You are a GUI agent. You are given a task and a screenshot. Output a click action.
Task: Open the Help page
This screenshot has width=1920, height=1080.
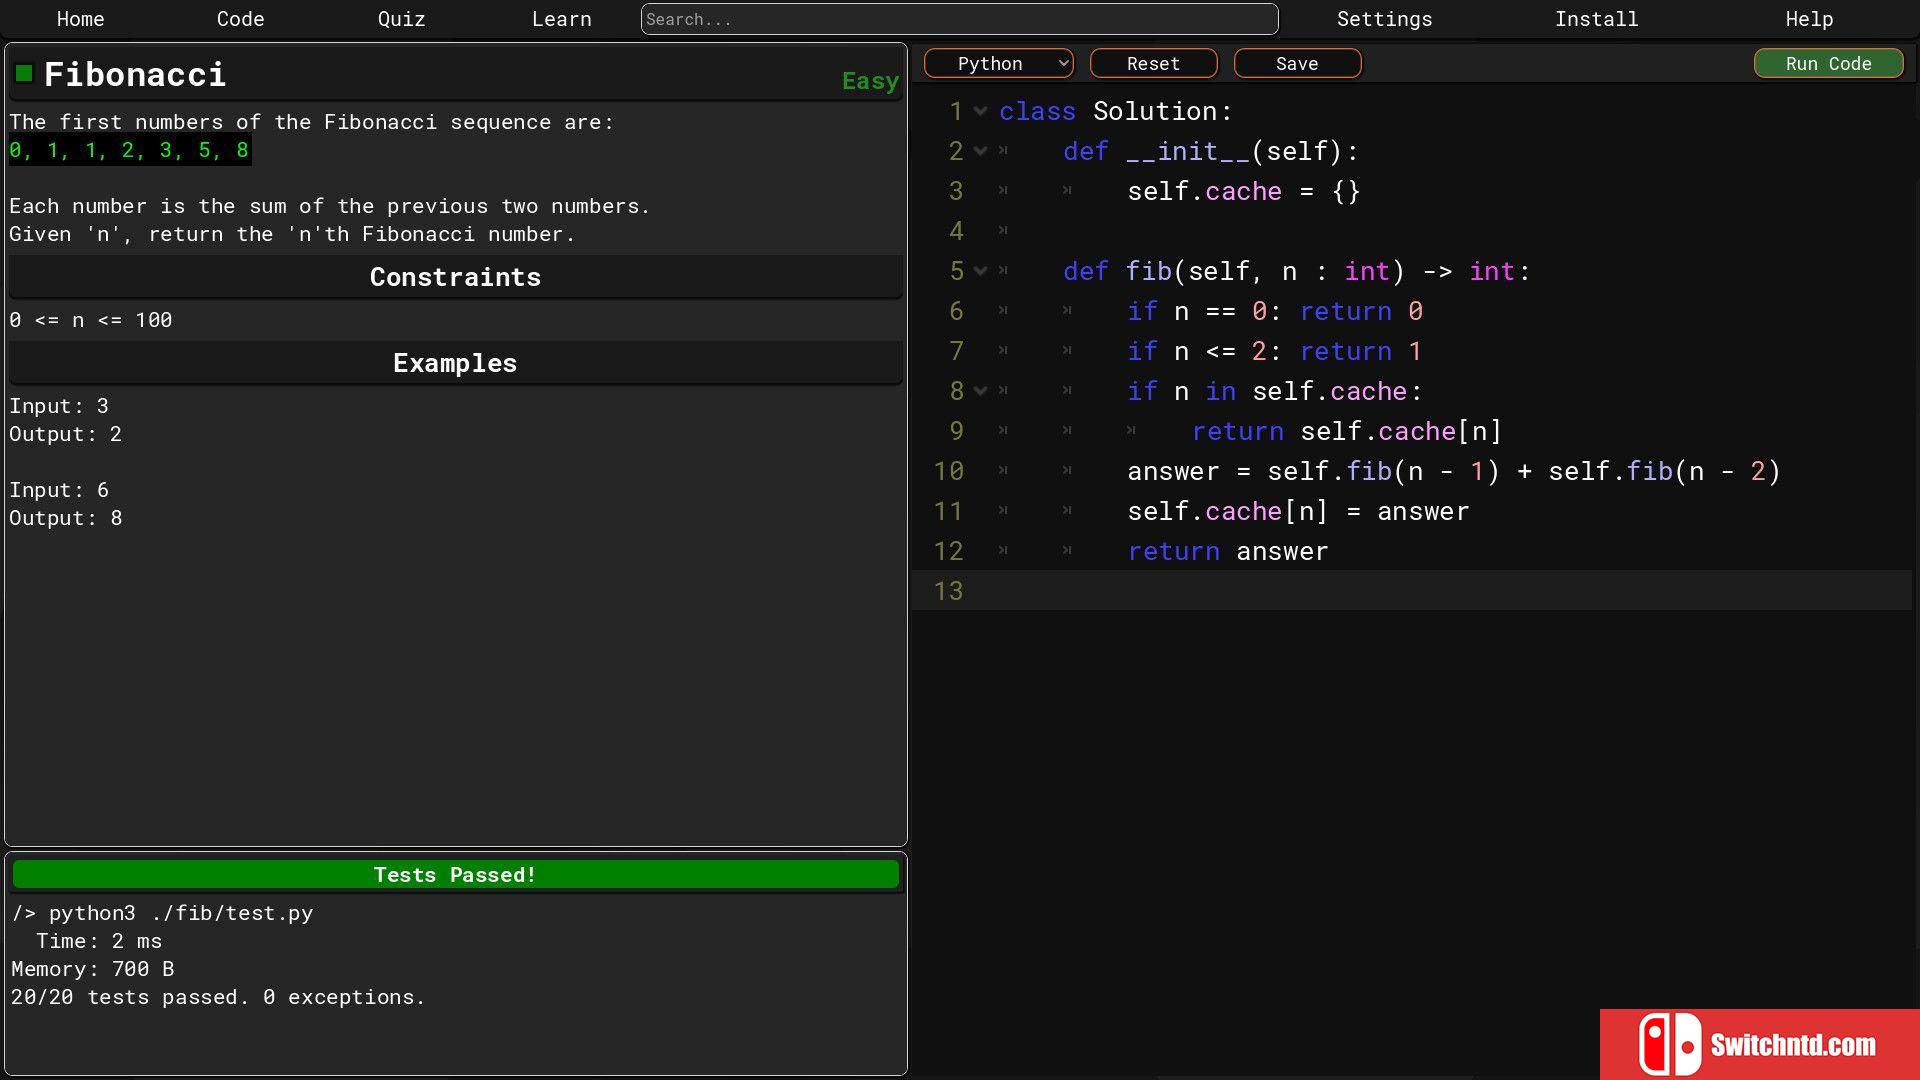click(1809, 19)
